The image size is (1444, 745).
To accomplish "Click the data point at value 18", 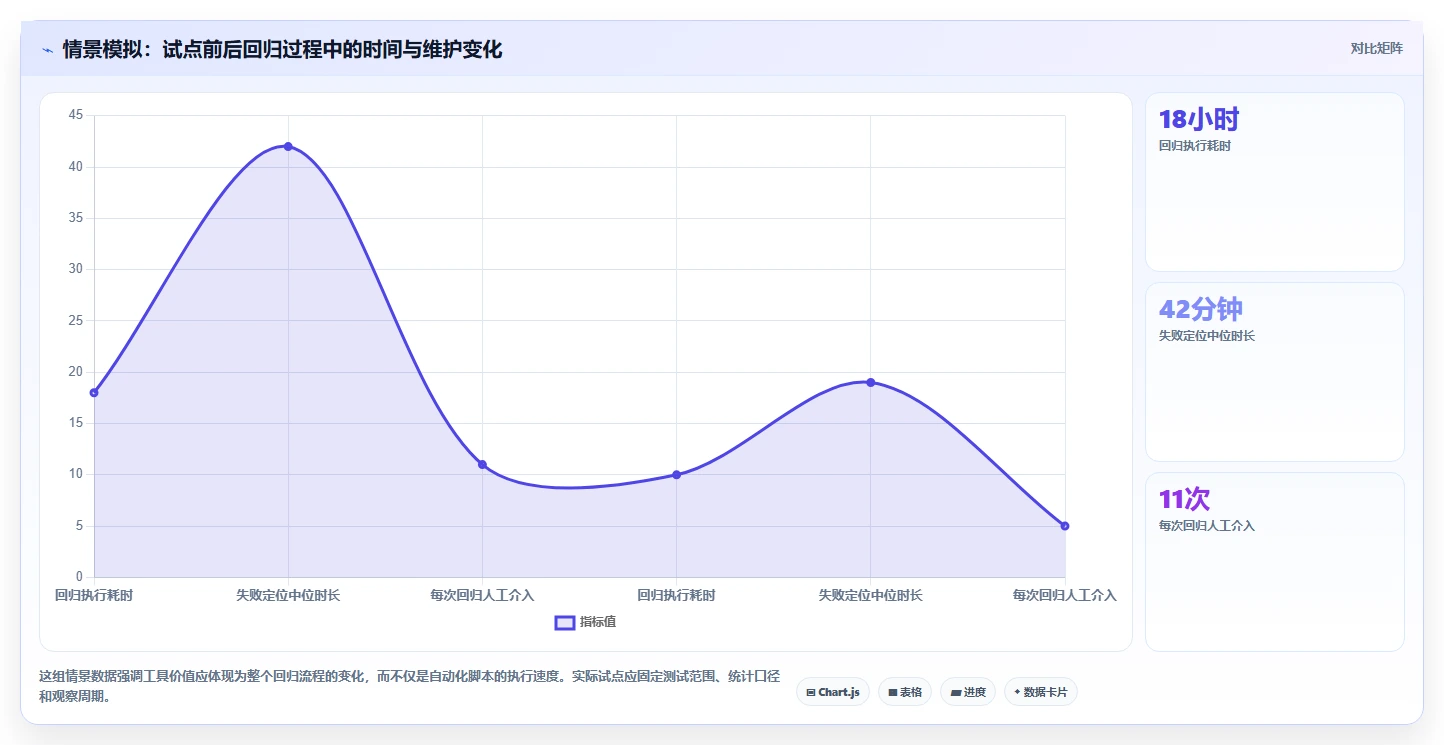I will tap(94, 392).
